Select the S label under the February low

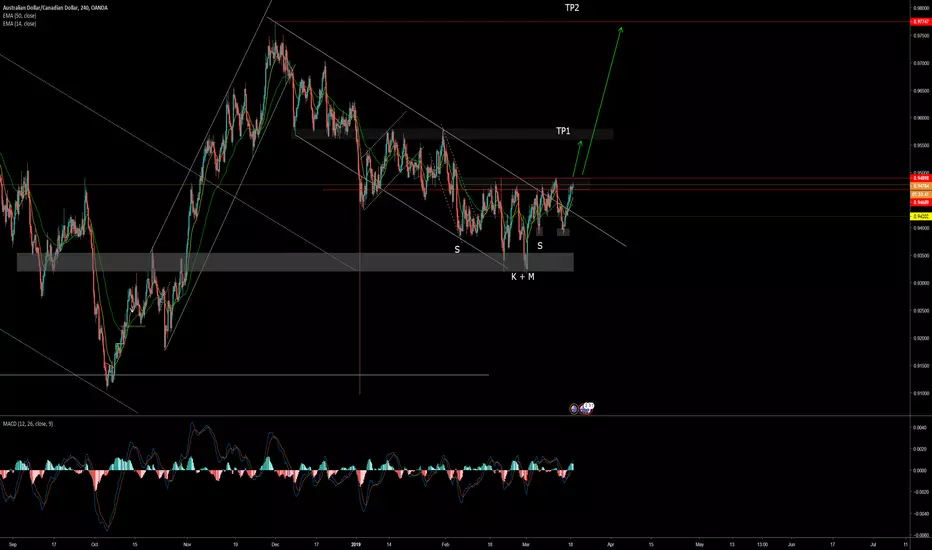click(457, 250)
